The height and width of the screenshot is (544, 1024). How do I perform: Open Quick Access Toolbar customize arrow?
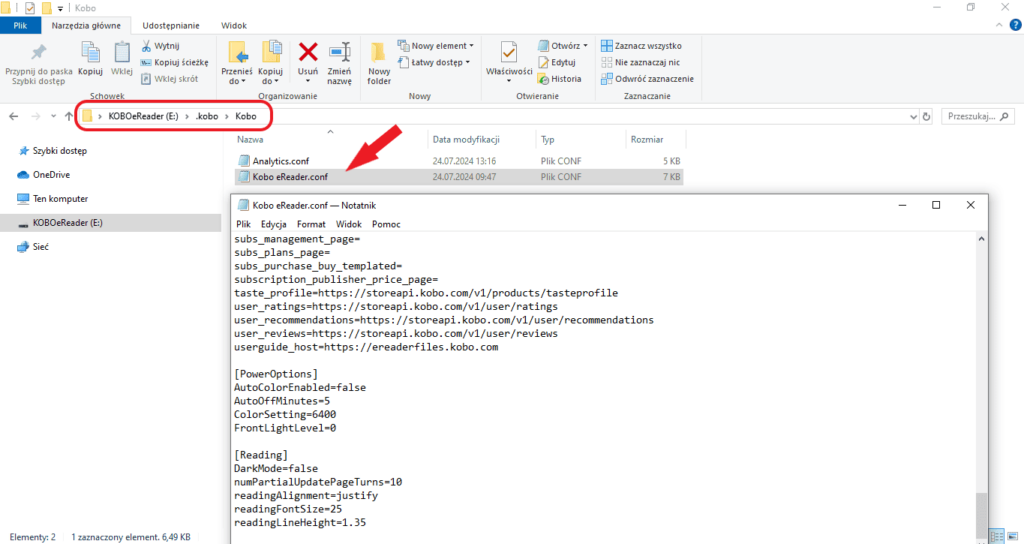(x=60, y=8)
